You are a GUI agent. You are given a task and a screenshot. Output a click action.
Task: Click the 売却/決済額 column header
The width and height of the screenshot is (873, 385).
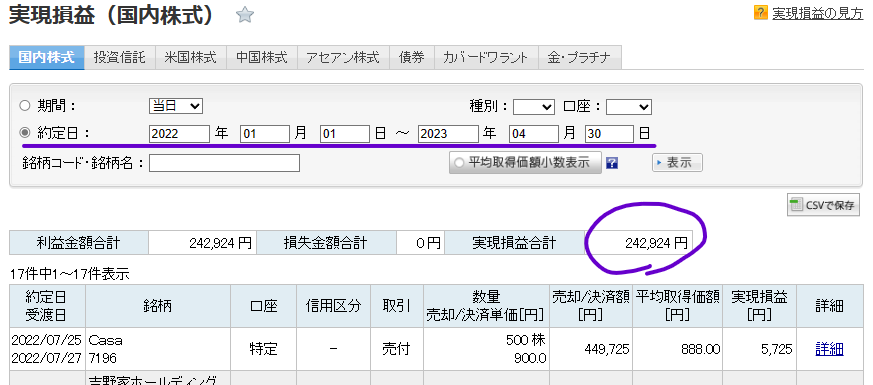tap(591, 306)
